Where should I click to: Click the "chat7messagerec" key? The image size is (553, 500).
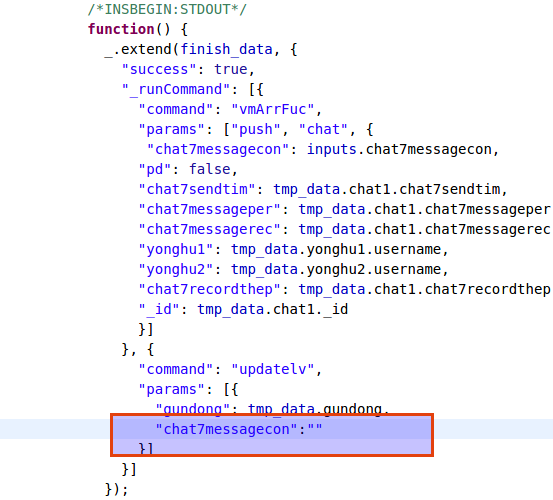(x=209, y=230)
